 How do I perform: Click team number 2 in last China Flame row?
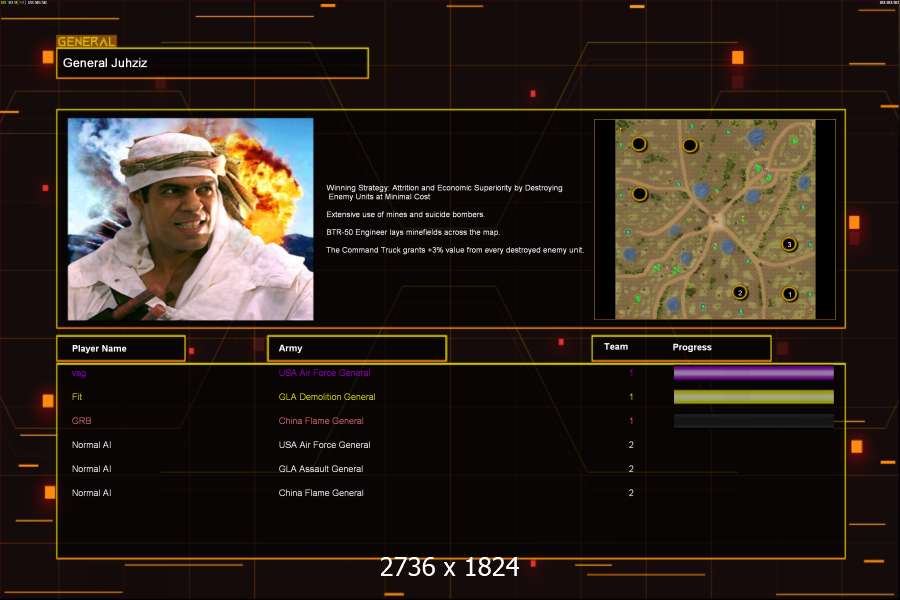click(631, 493)
